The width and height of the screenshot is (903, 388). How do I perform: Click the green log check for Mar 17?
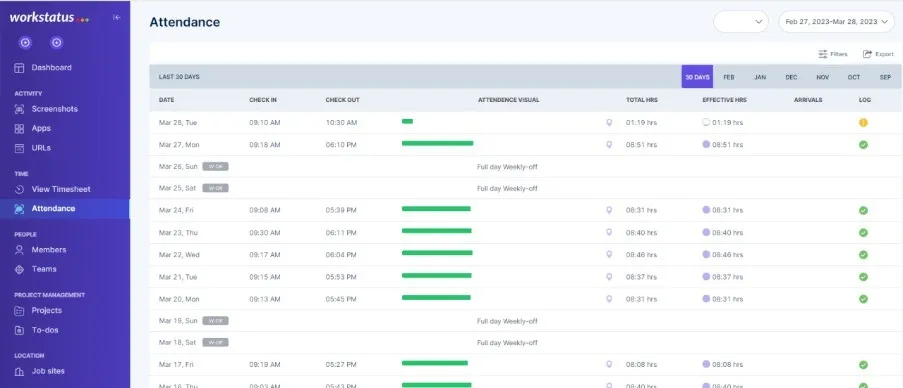coord(863,364)
